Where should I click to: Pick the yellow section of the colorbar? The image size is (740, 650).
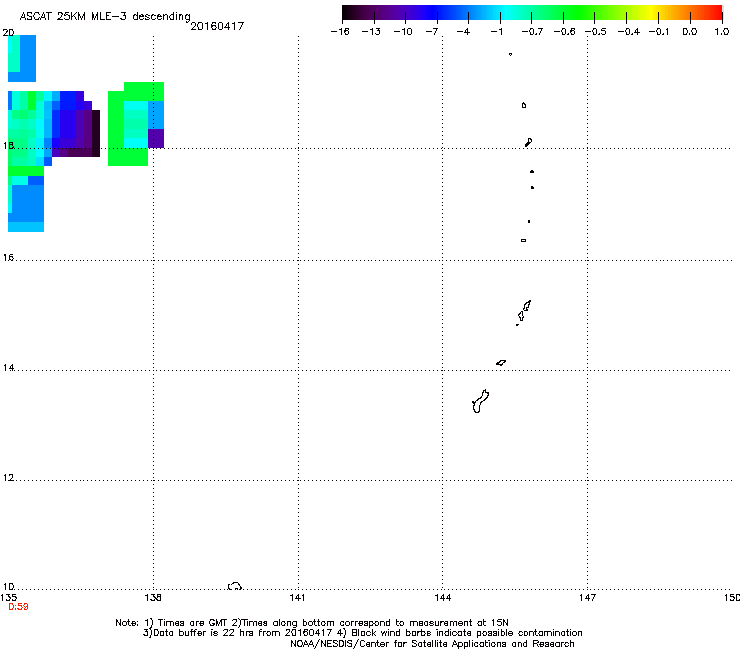pyautogui.click(x=651, y=13)
